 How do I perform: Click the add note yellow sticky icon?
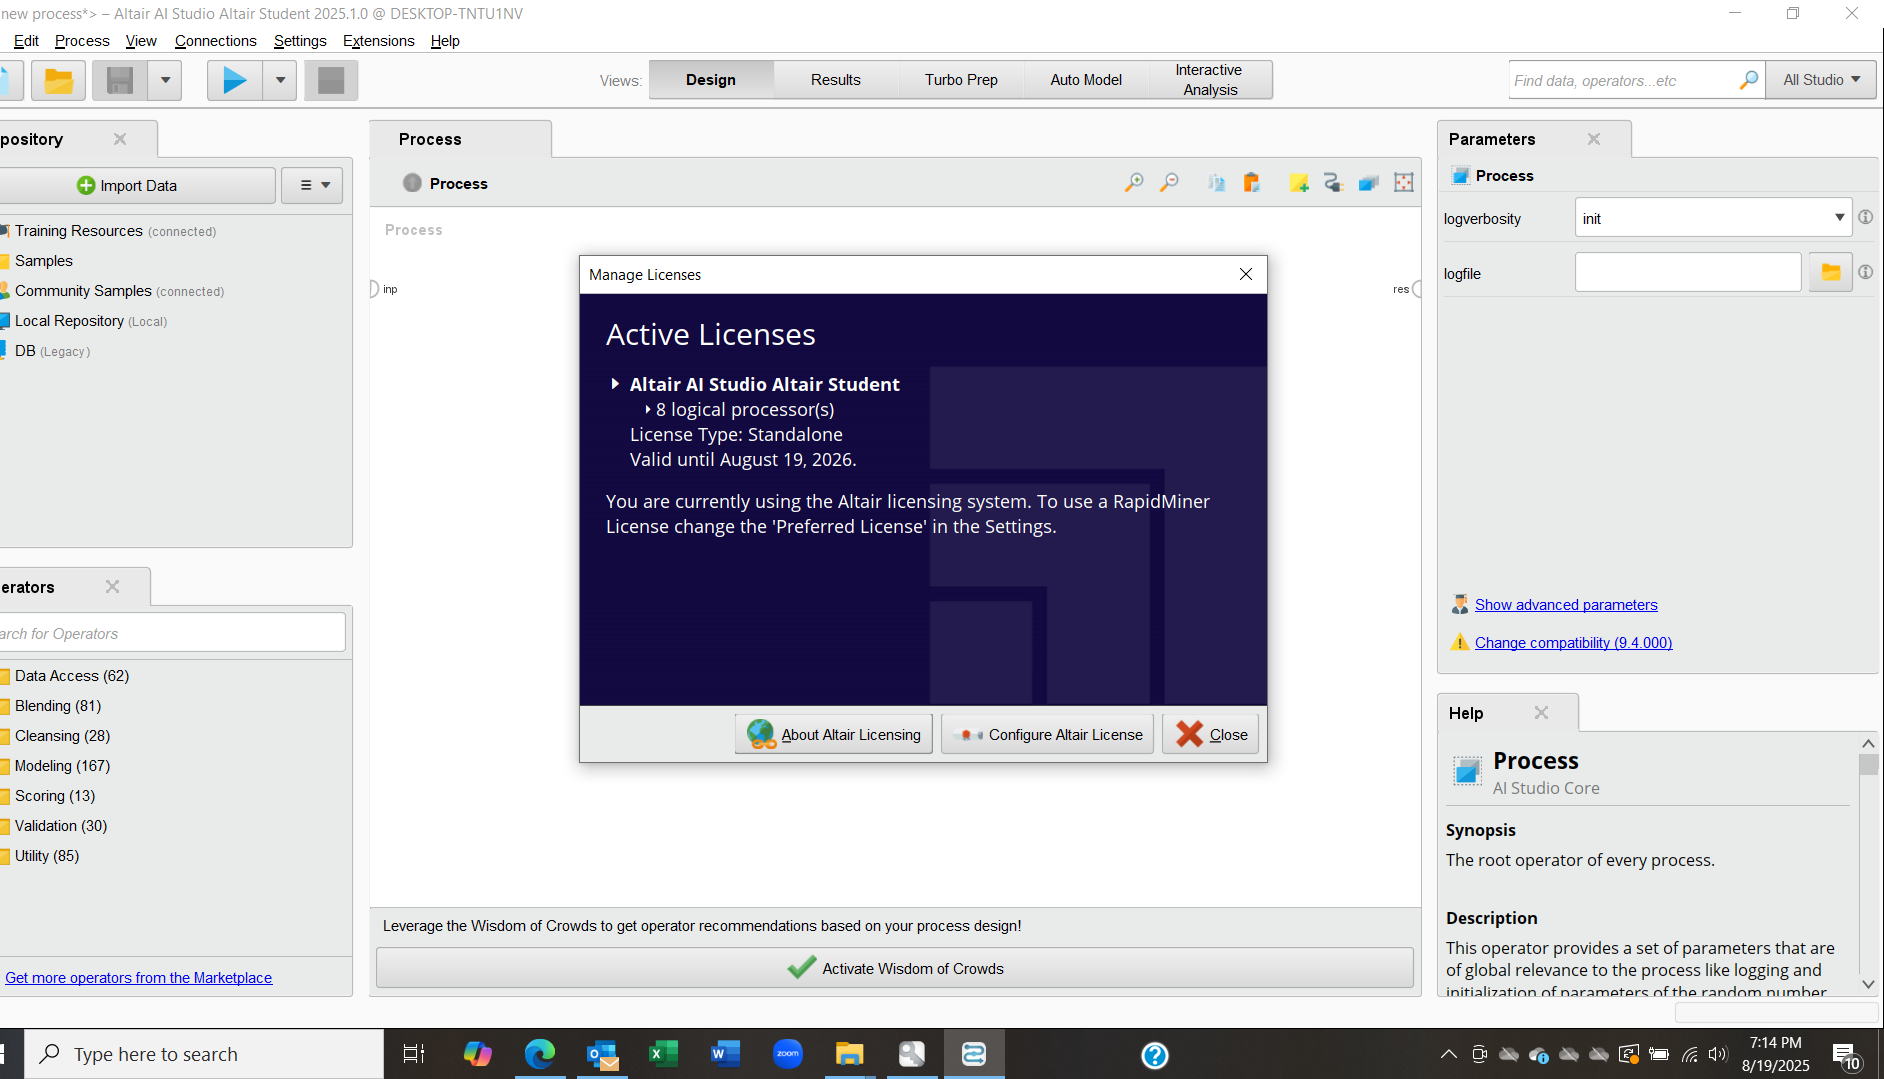1298,183
